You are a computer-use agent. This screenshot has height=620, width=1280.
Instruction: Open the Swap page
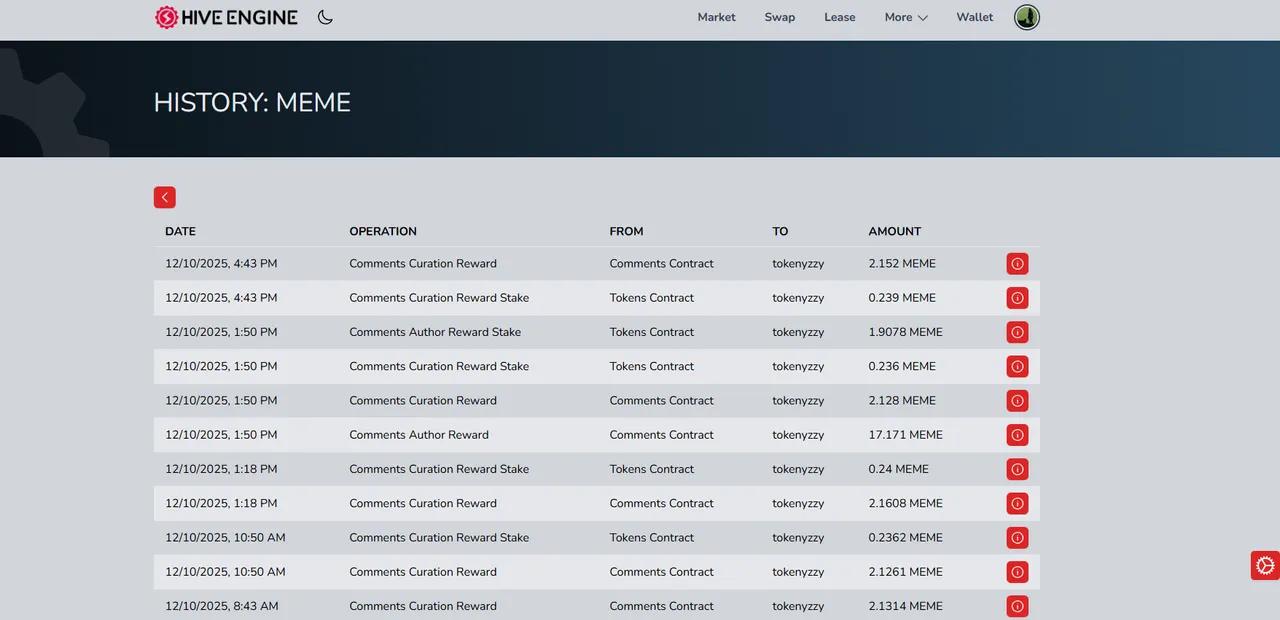780,17
